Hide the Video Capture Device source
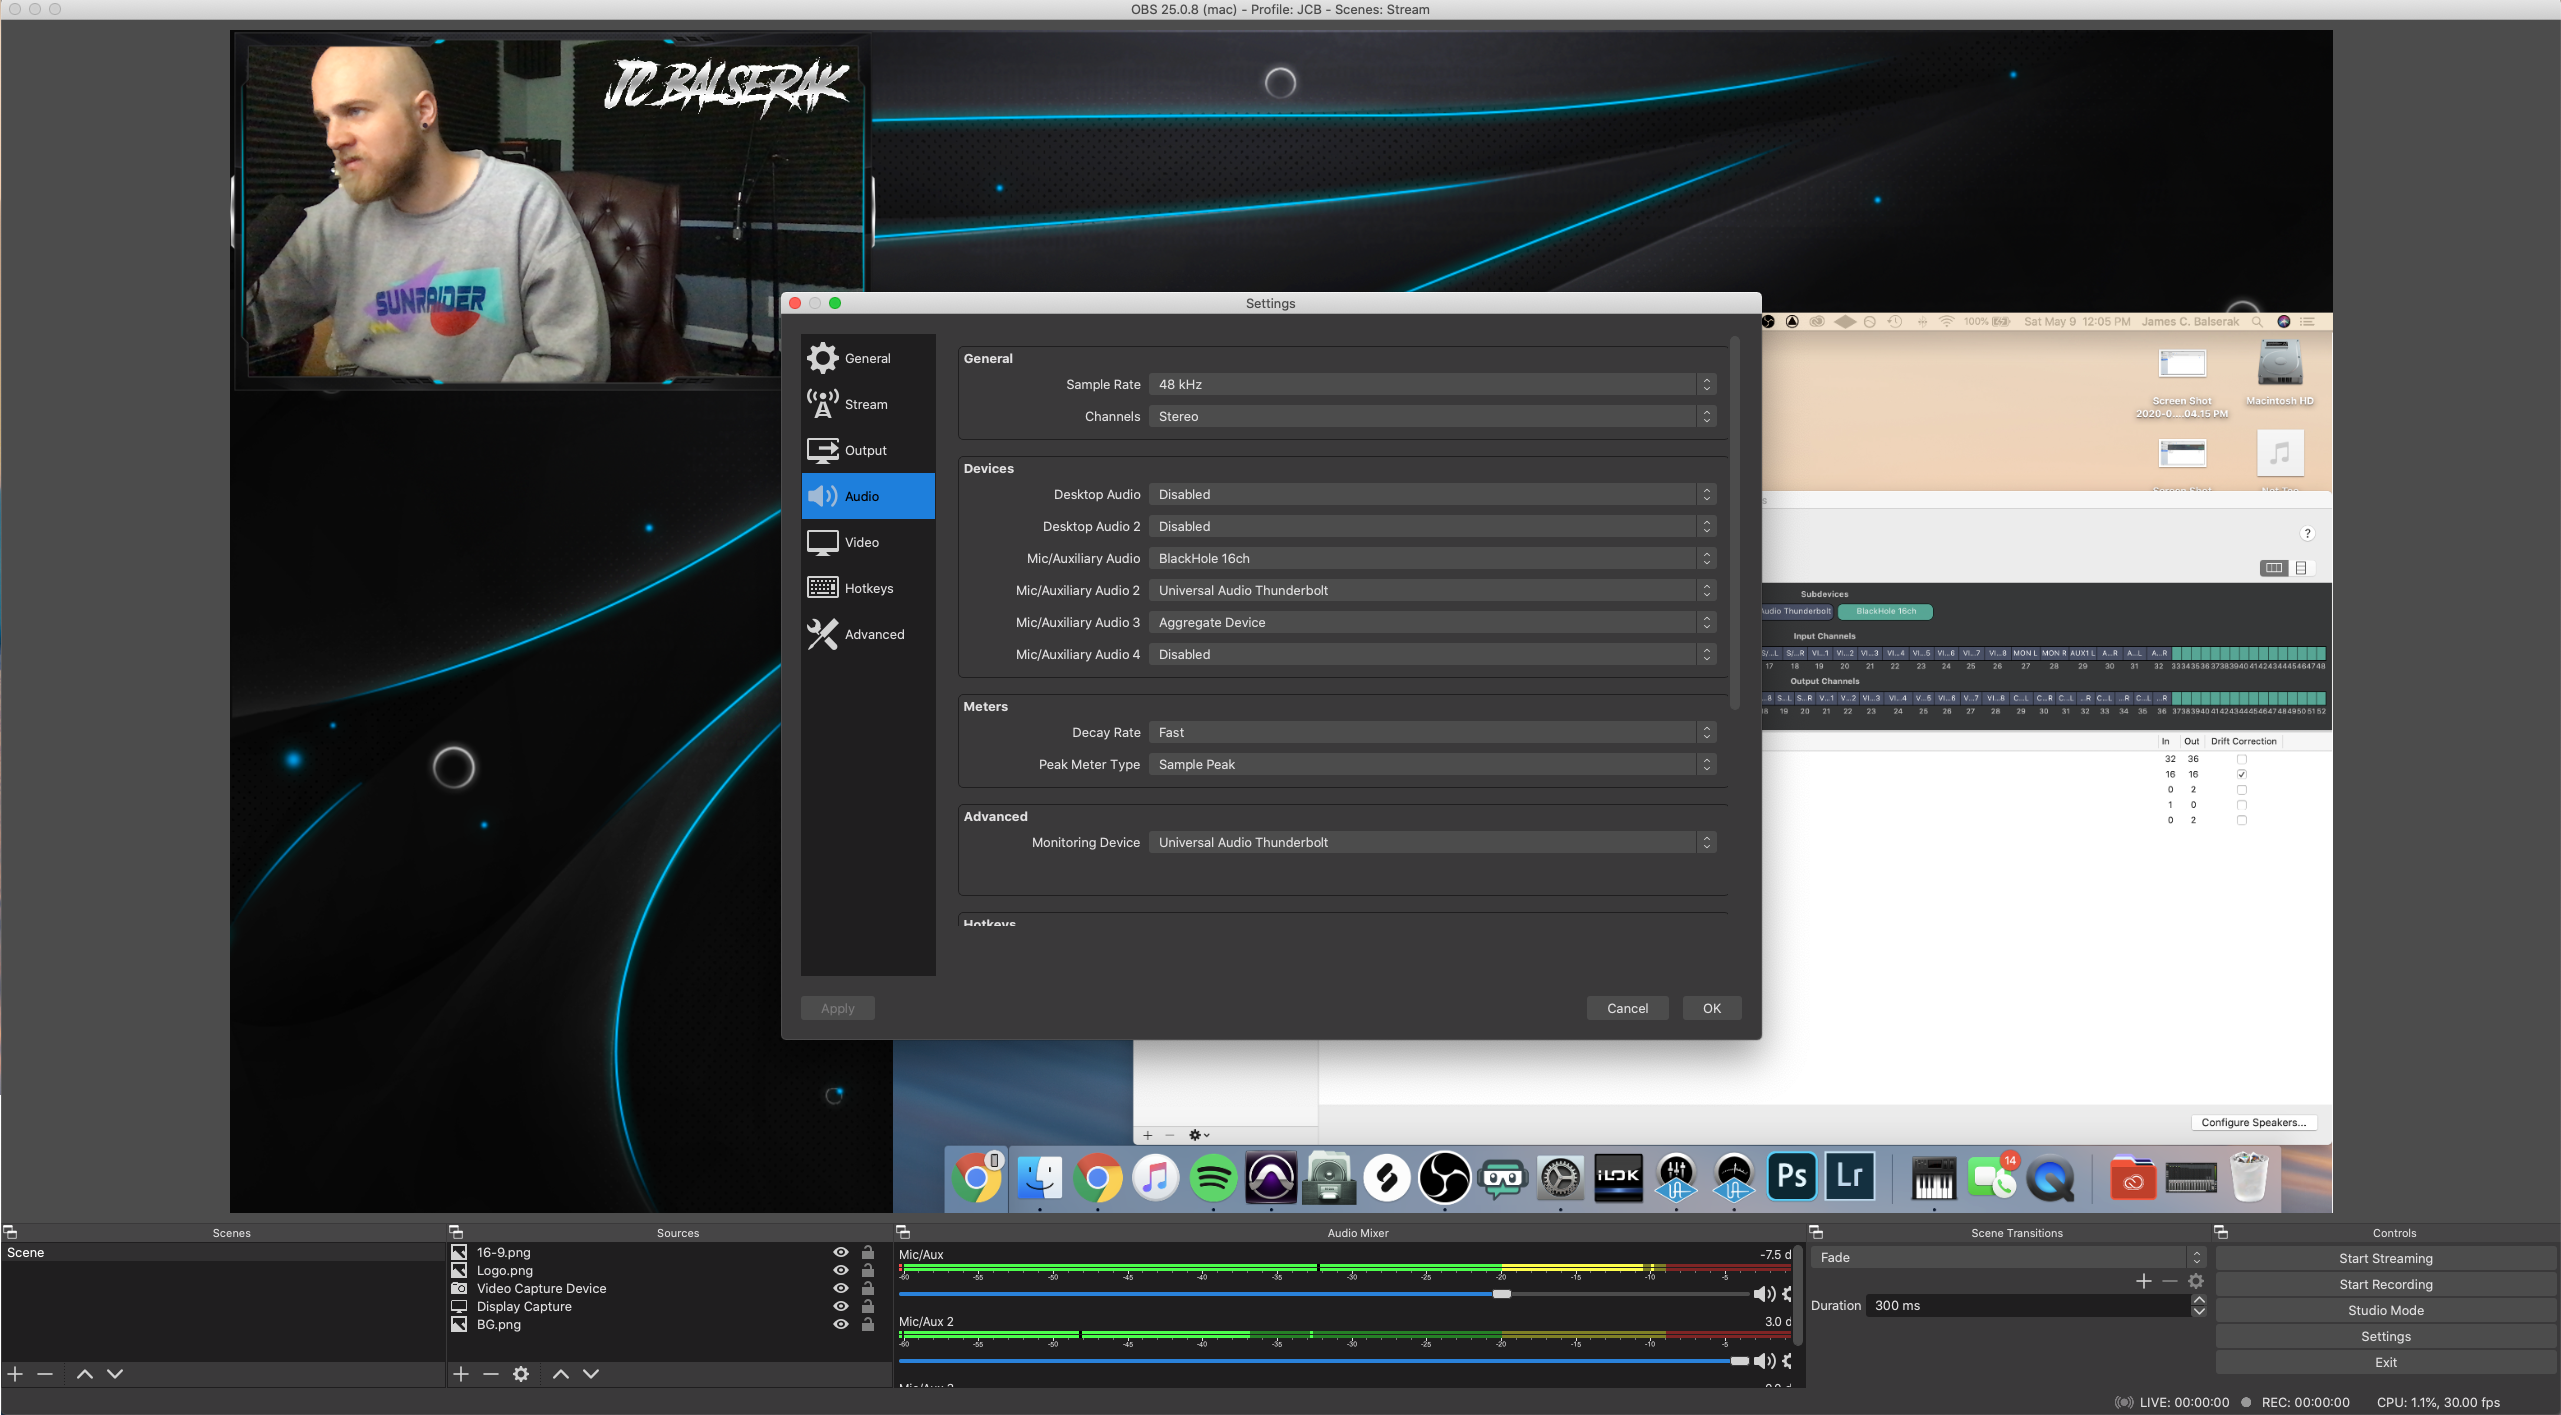Screen dimensions: 2561x1415 point(840,1288)
